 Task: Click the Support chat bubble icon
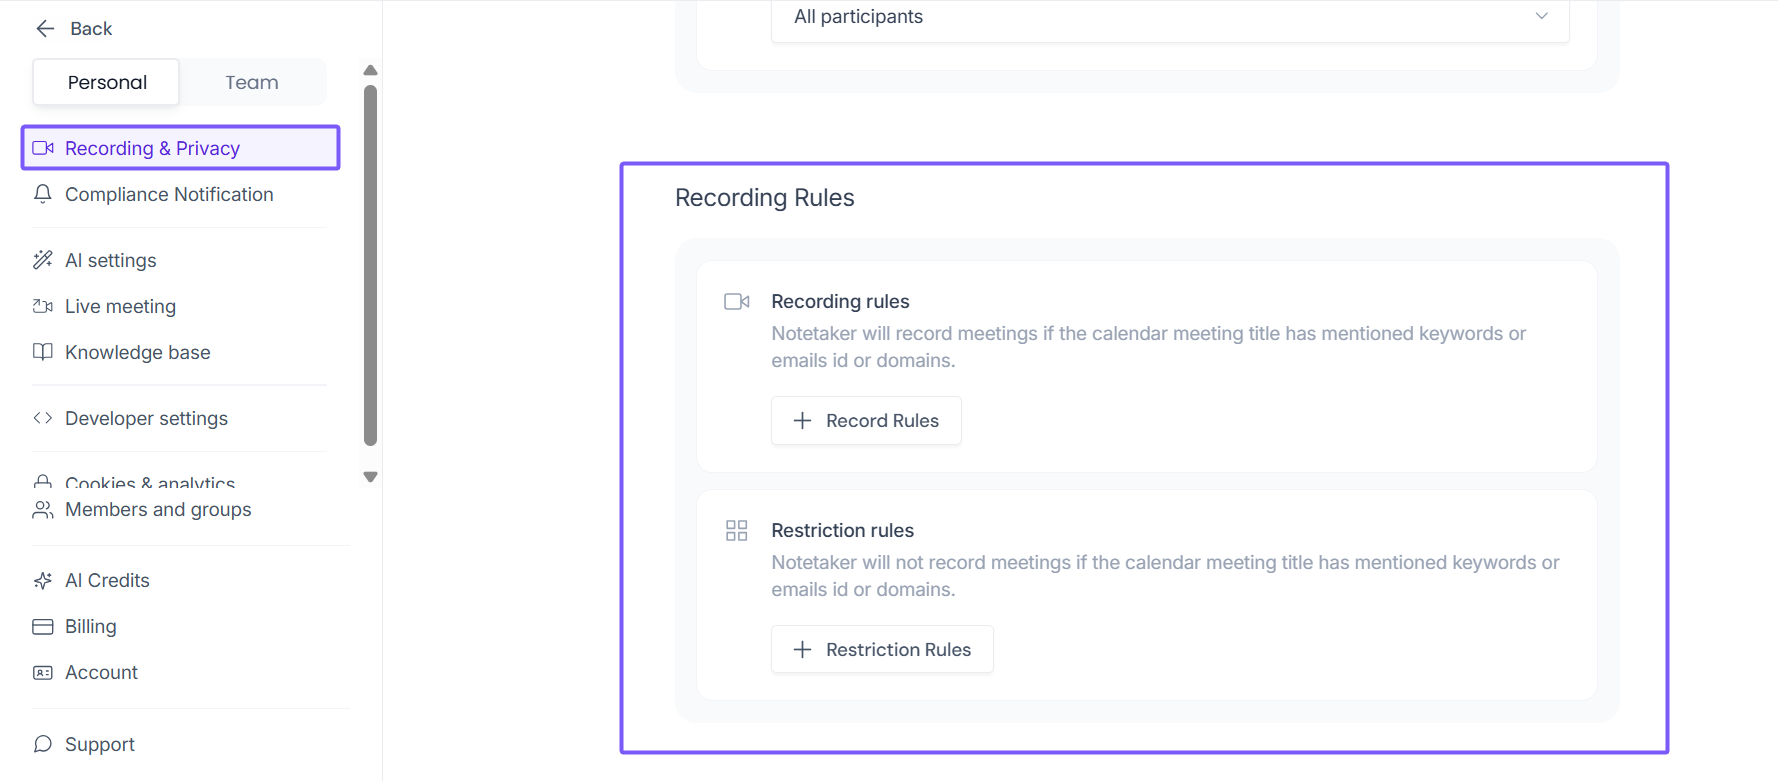43,744
